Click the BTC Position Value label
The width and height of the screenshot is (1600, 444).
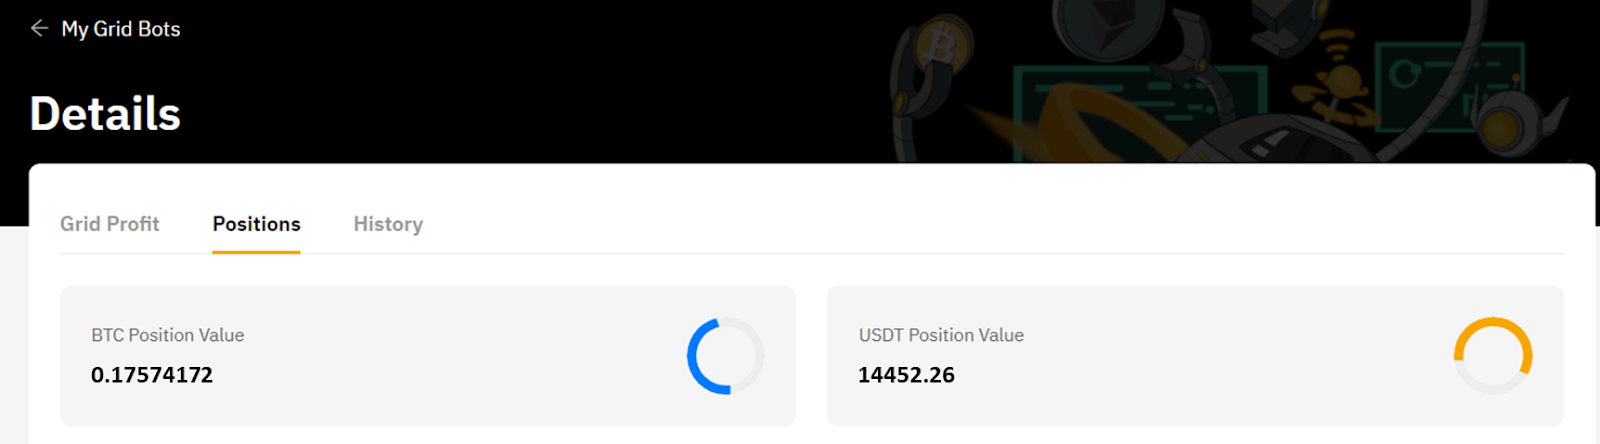tap(167, 335)
